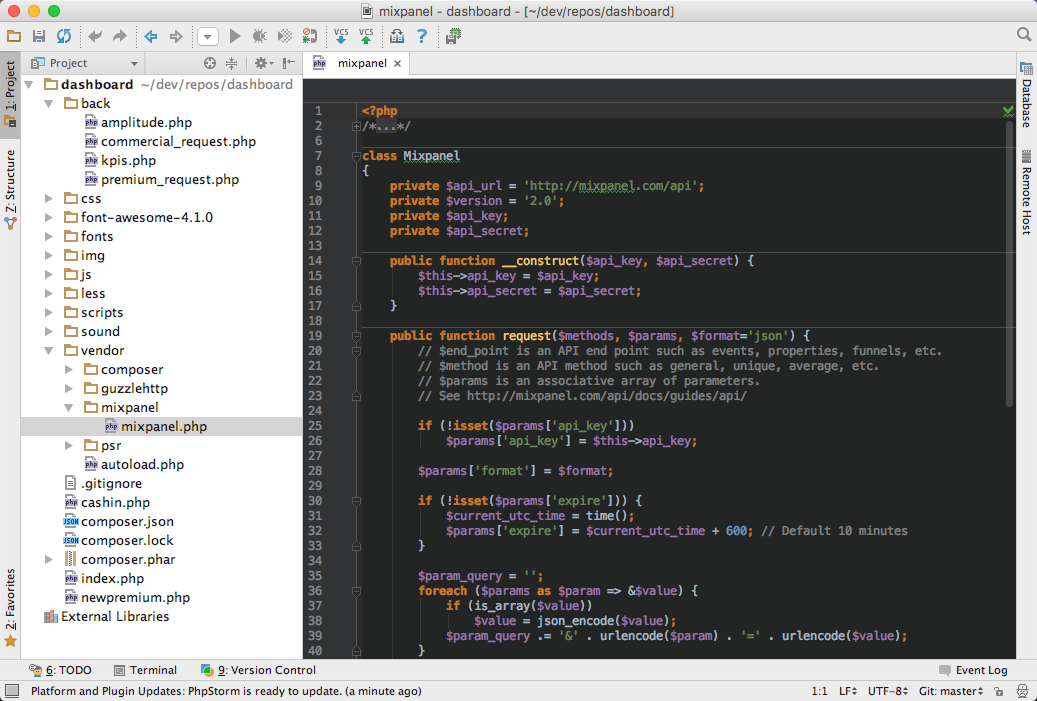Expand the guzzlehttp folder
The height and width of the screenshot is (701, 1037).
(x=69, y=389)
